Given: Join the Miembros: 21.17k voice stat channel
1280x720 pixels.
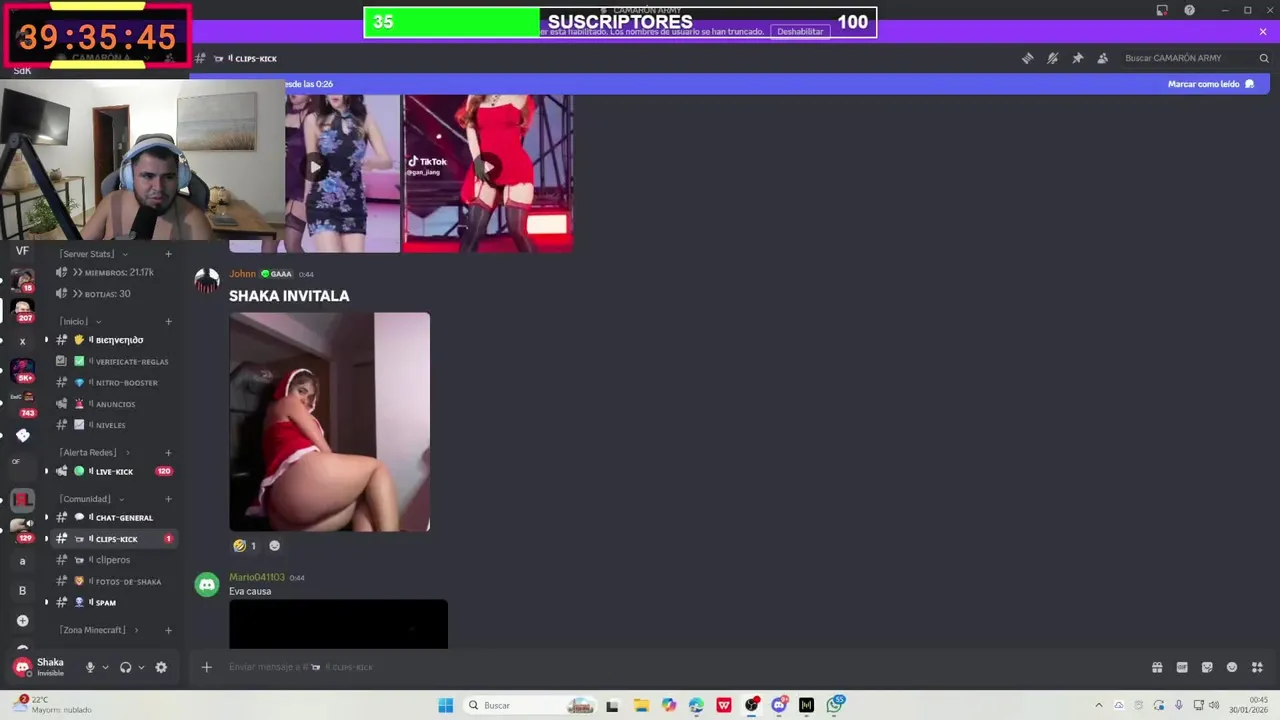Looking at the screenshot, I should (x=114, y=272).
